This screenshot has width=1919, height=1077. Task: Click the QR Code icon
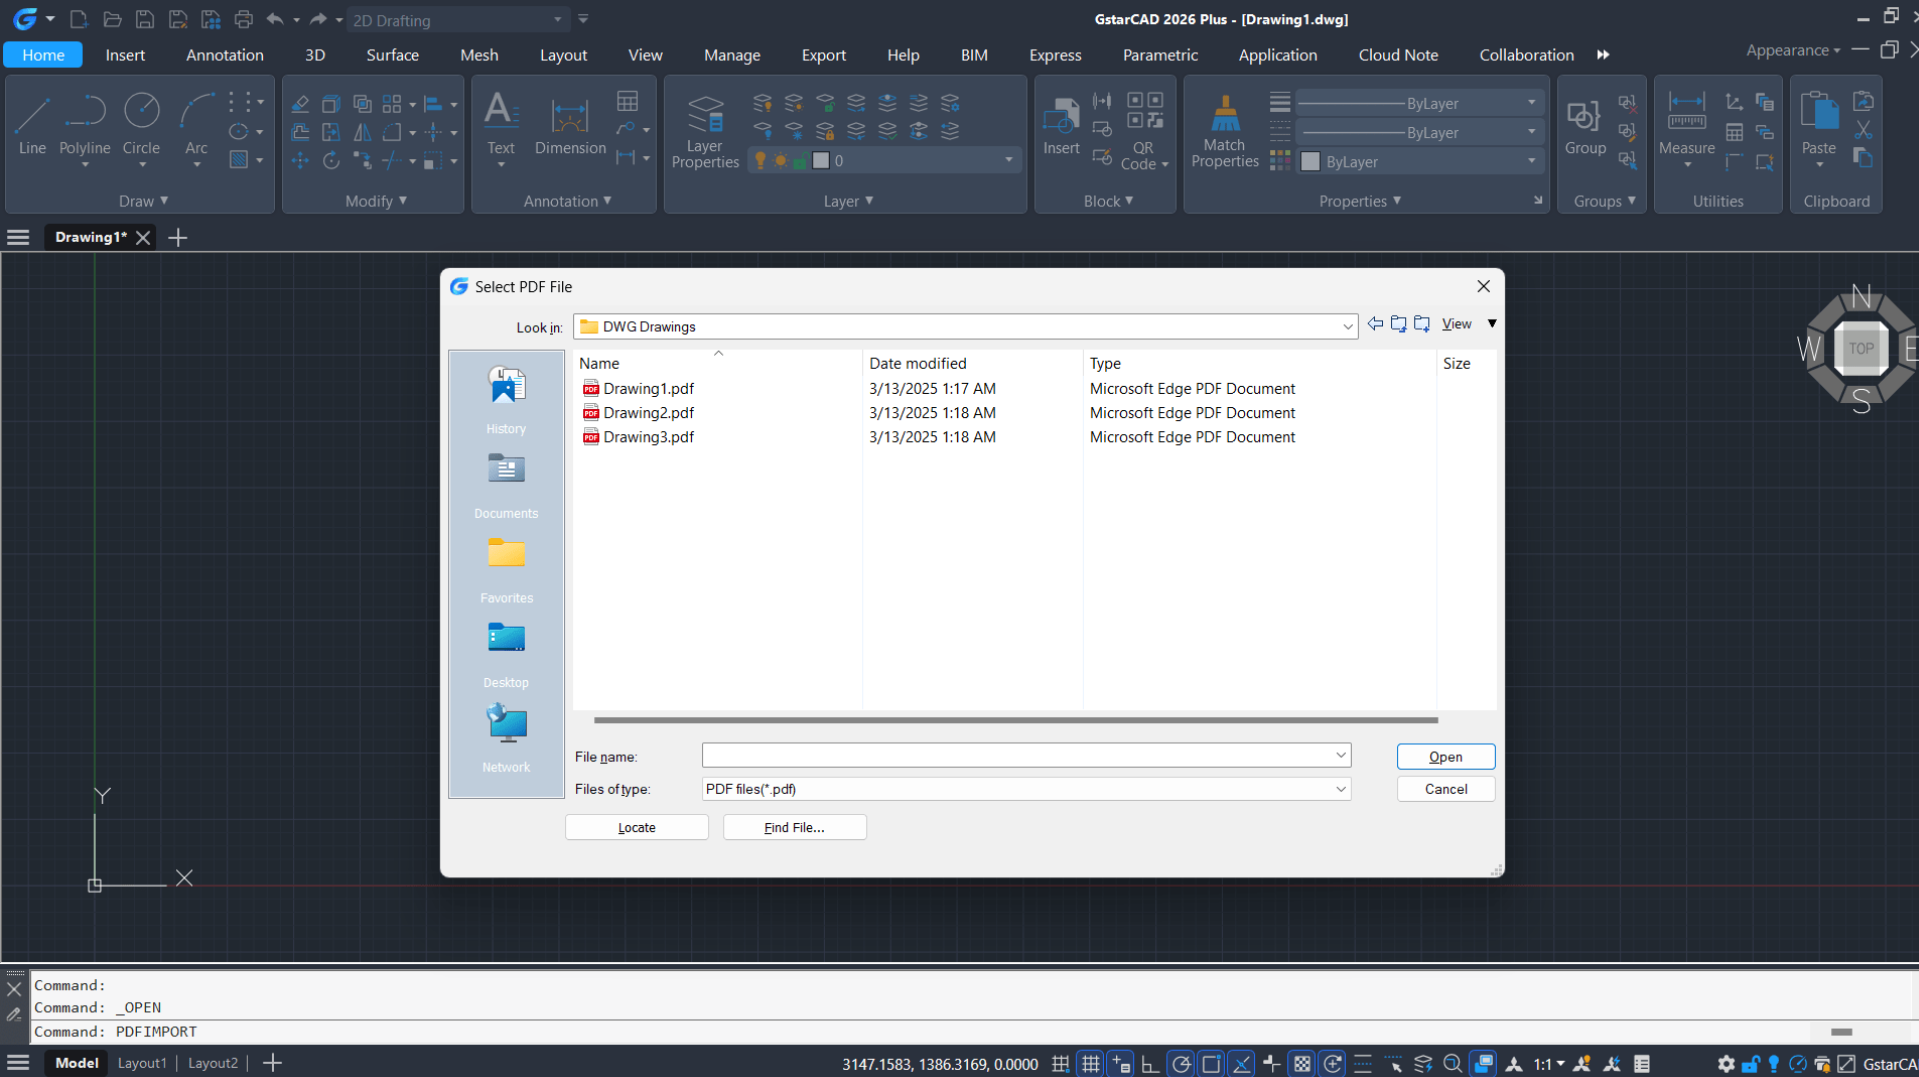[x=1144, y=130]
